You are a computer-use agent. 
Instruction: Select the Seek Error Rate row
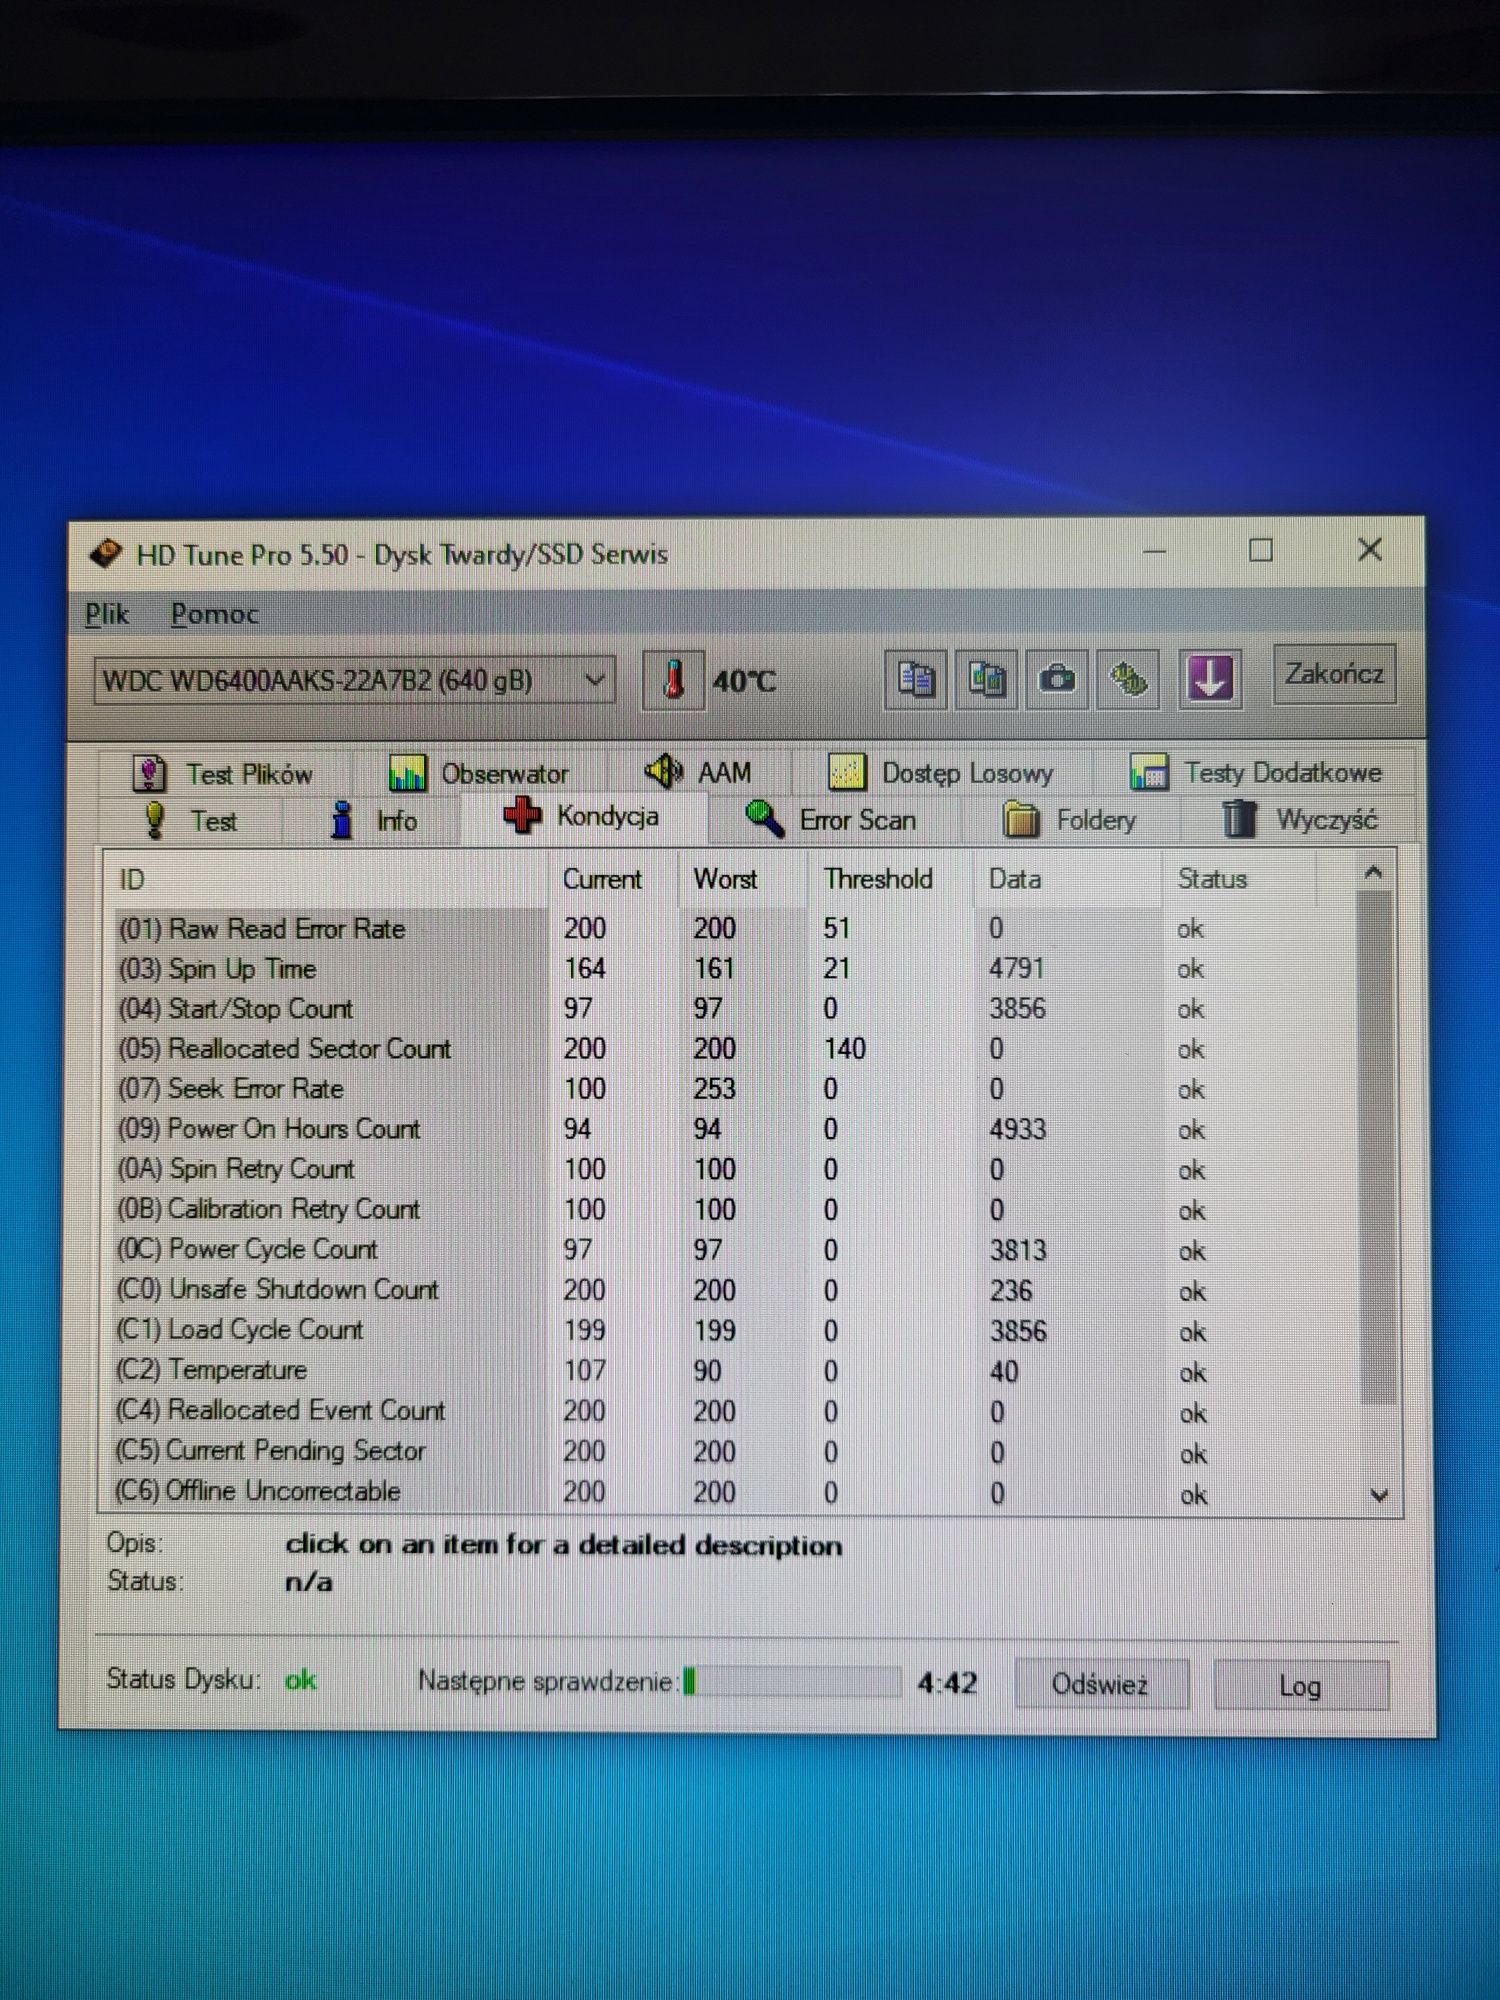click(x=735, y=1088)
